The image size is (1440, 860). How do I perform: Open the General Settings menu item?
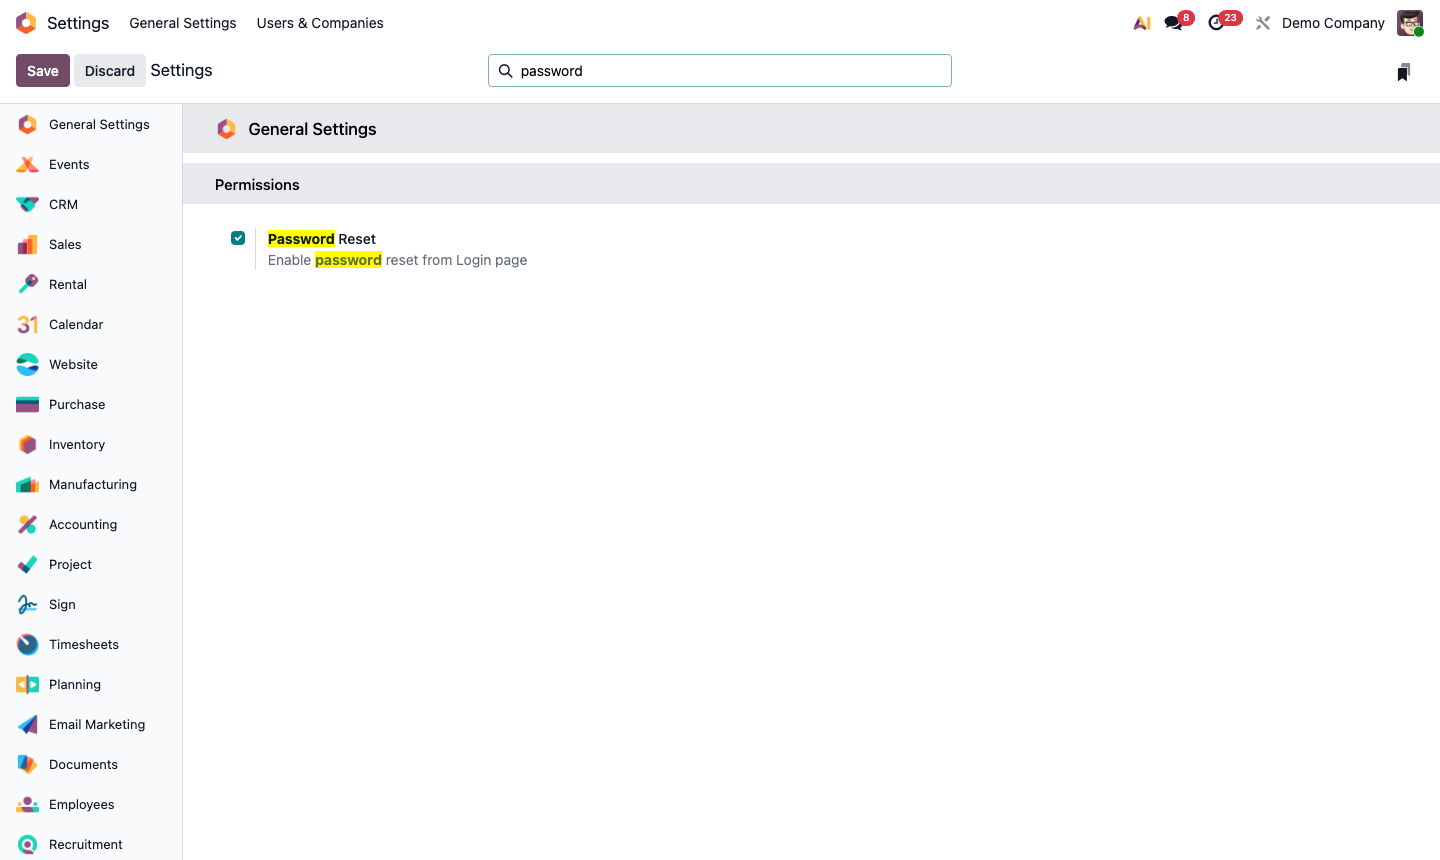pyautogui.click(x=183, y=23)
